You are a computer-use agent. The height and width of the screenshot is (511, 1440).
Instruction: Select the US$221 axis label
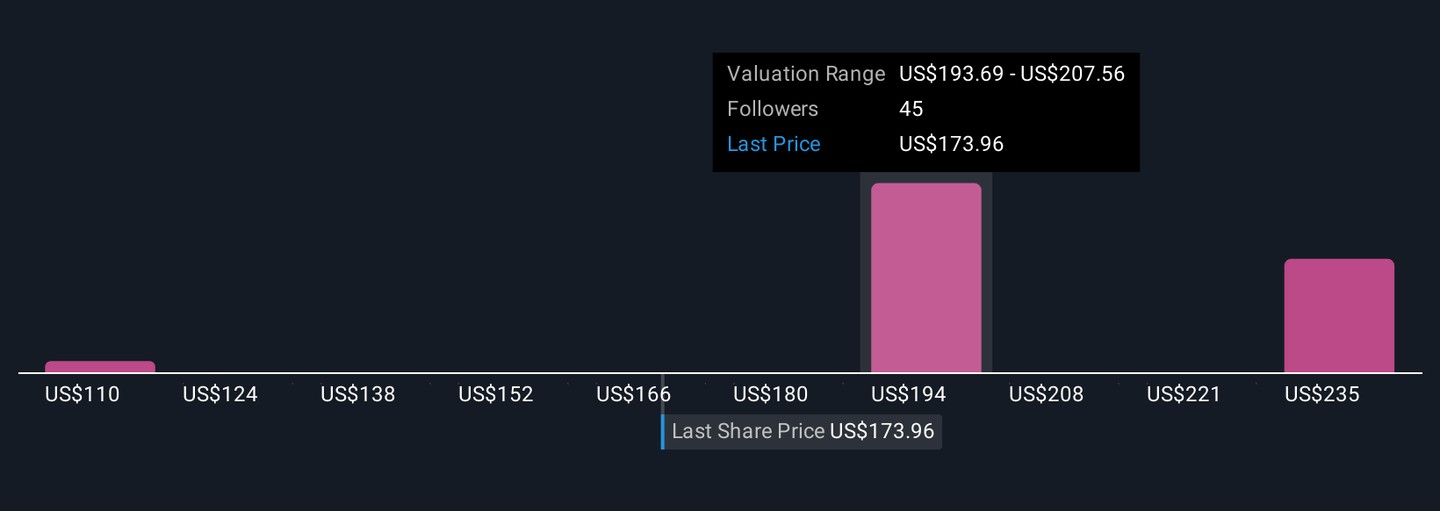coord(1184,394)
